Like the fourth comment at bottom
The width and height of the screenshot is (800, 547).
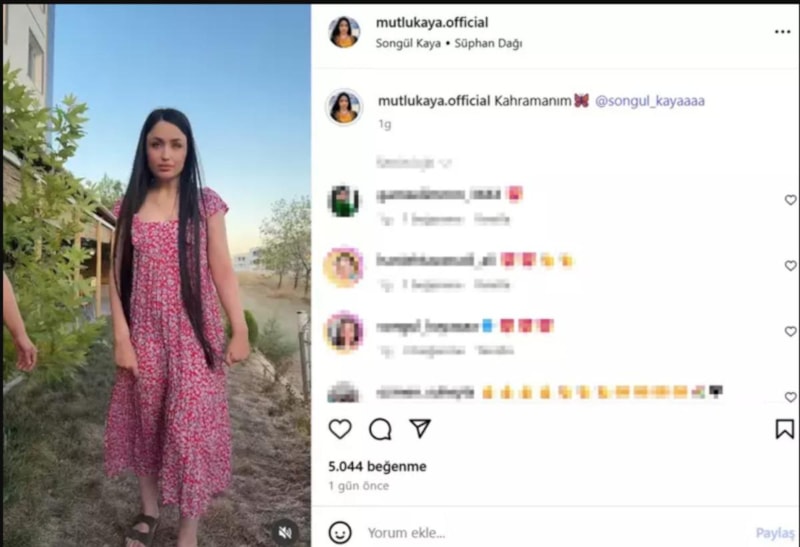(x=790, y=397)
